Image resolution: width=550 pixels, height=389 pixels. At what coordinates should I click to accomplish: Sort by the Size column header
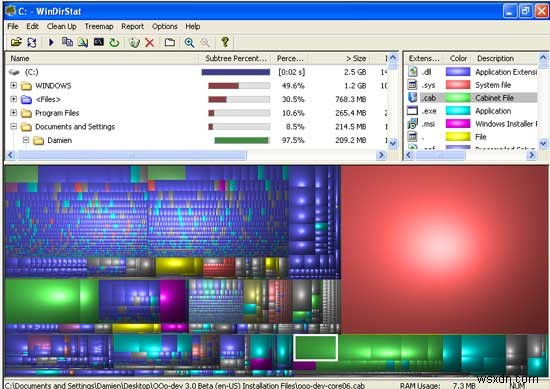coord(339,58)
